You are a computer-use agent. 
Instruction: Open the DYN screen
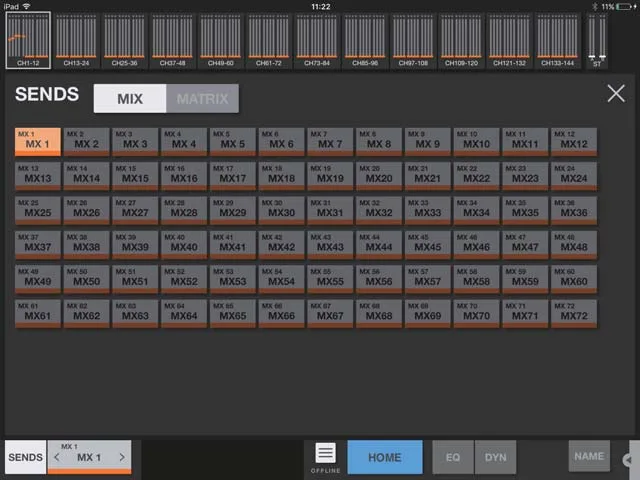[496, 457]
